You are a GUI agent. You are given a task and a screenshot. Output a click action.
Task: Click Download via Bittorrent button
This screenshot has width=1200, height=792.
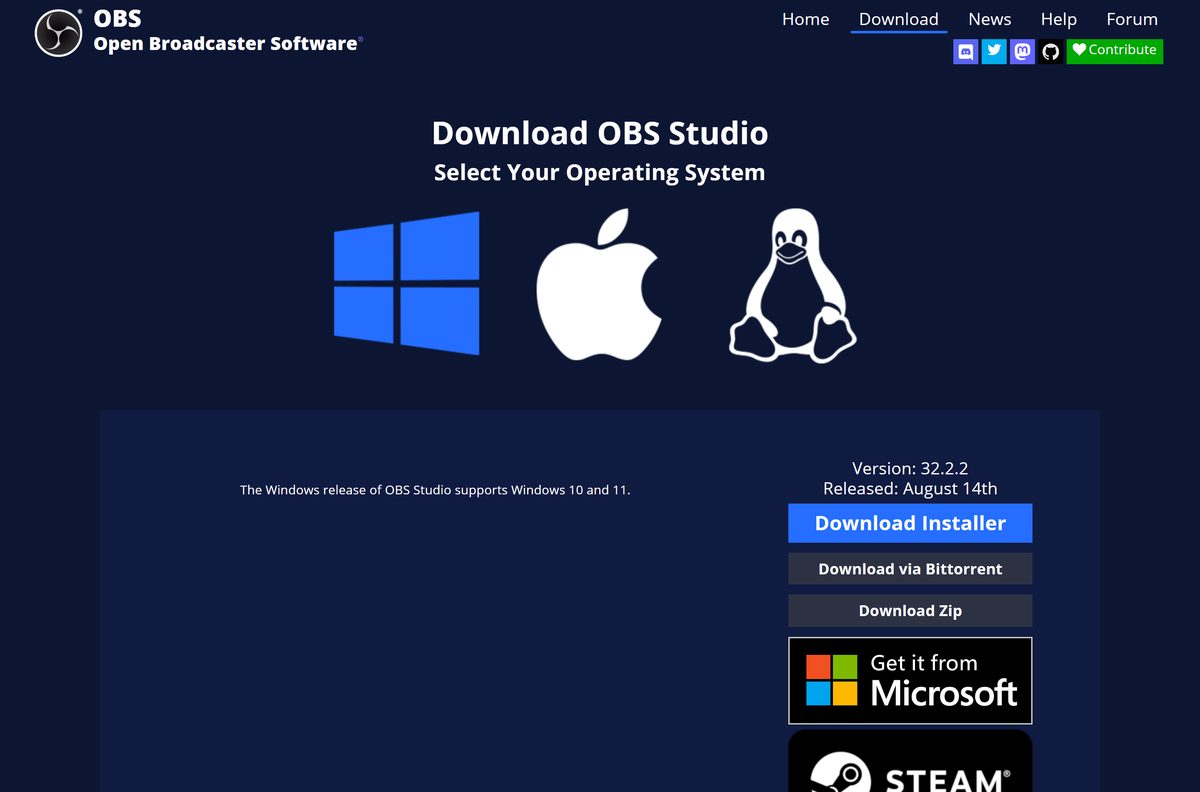[910, 569]
